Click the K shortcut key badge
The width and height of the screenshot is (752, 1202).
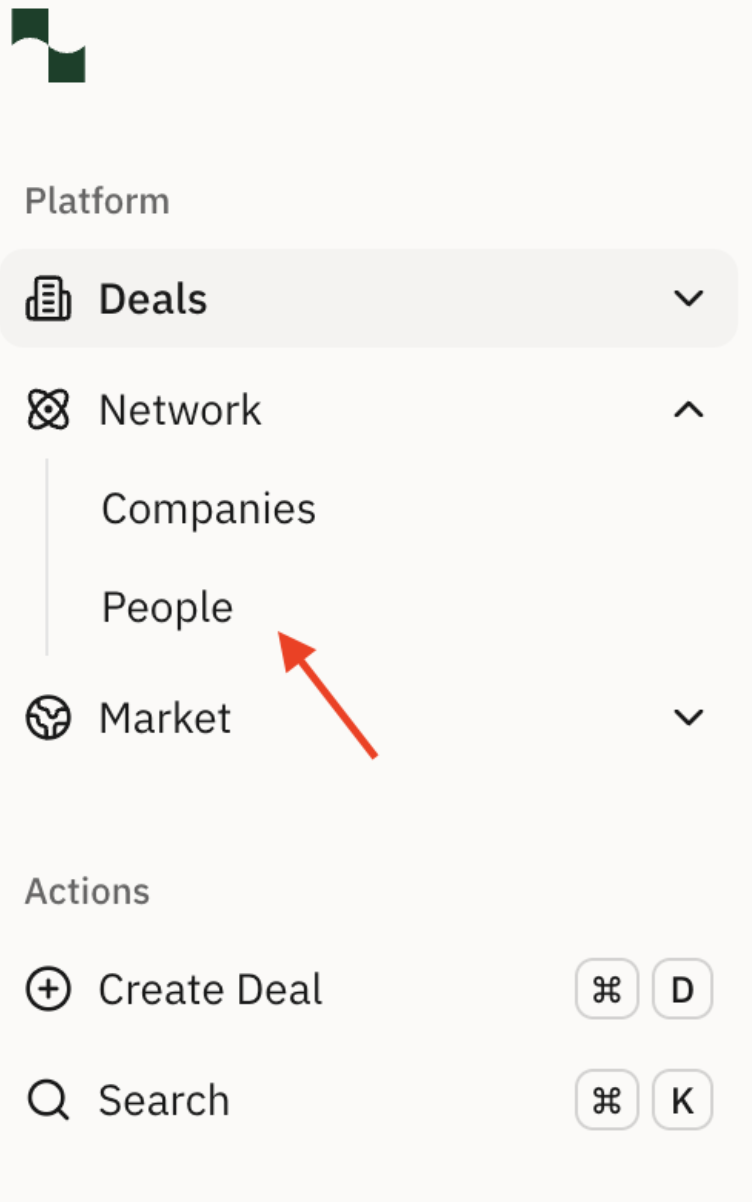pos(682,1101)
